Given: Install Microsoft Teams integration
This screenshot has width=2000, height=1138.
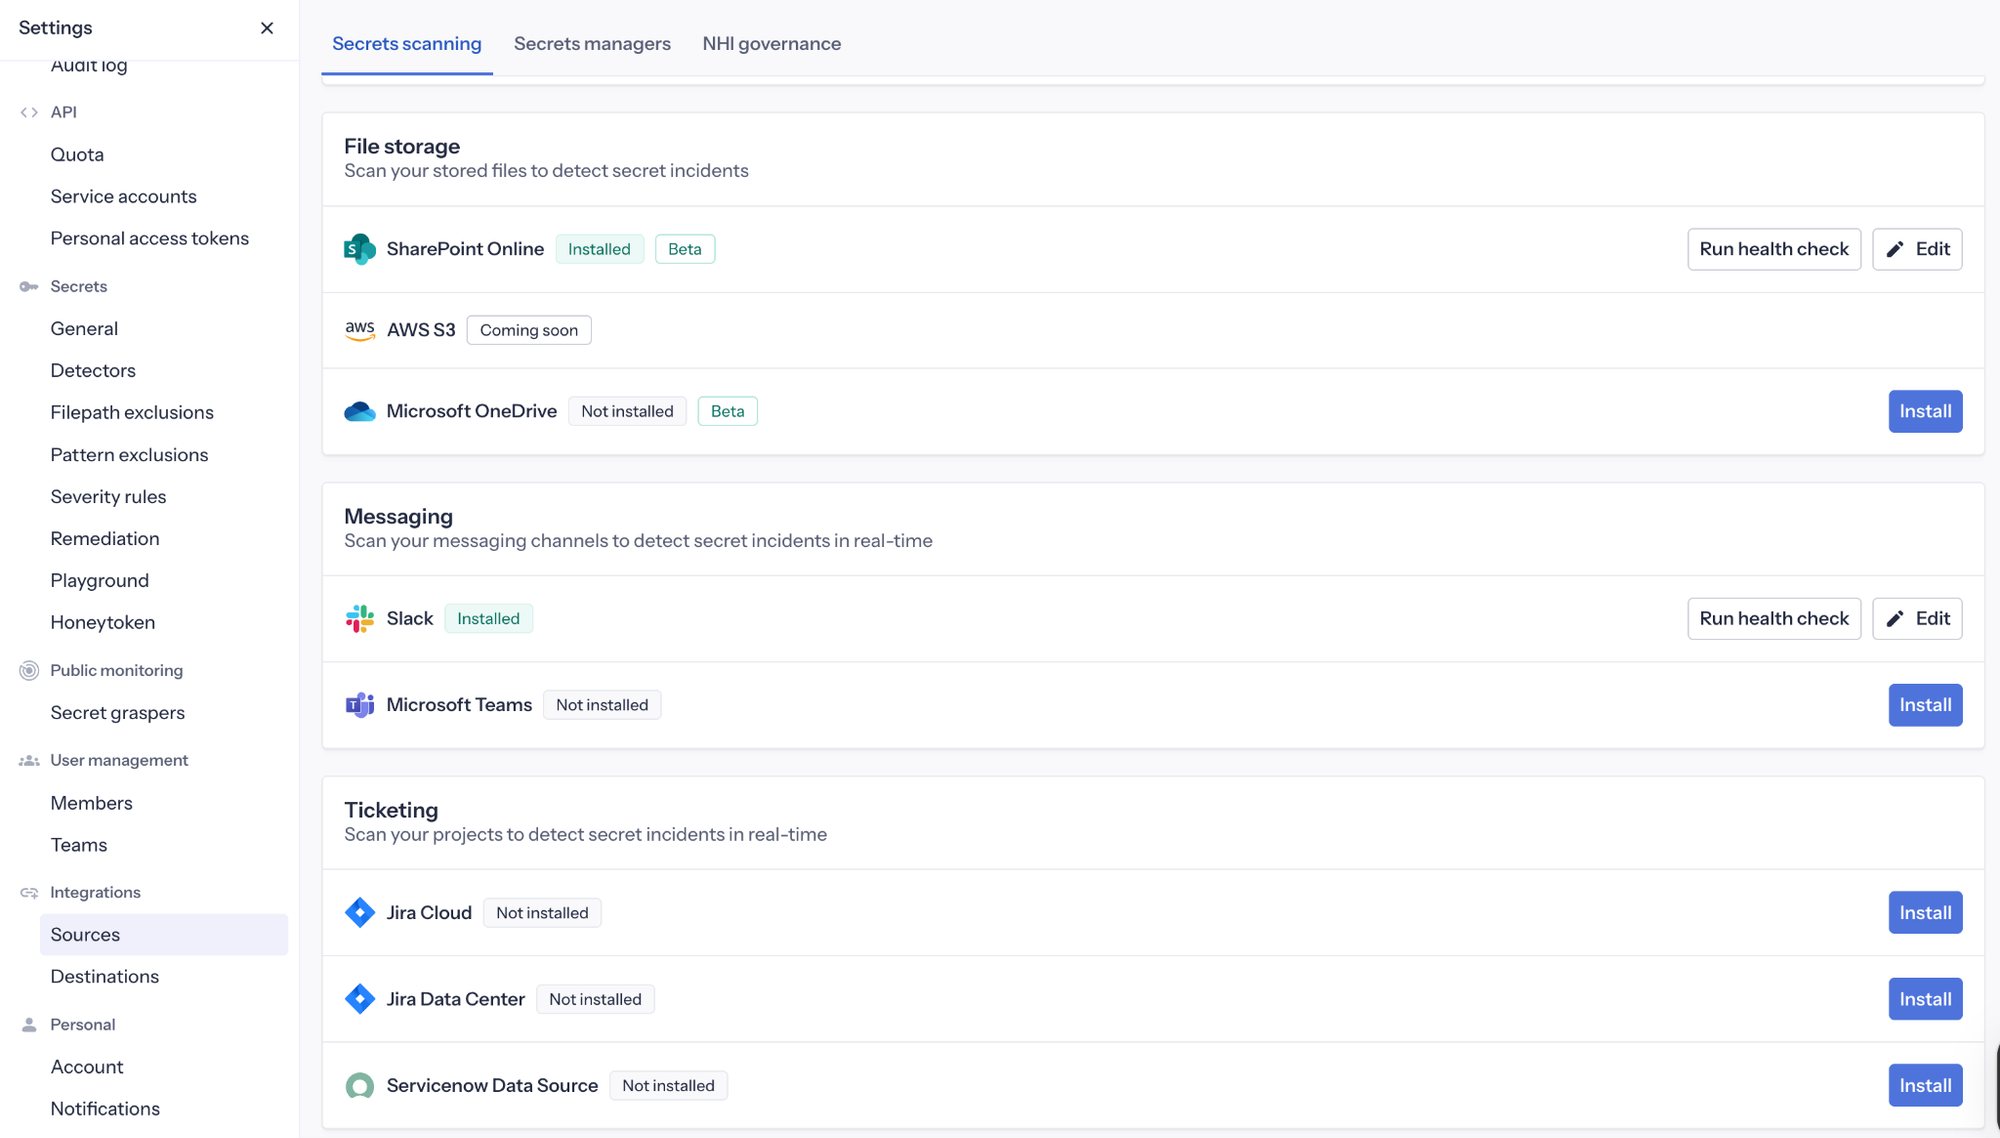Looking at the screenshot, I should point(1924,705).
